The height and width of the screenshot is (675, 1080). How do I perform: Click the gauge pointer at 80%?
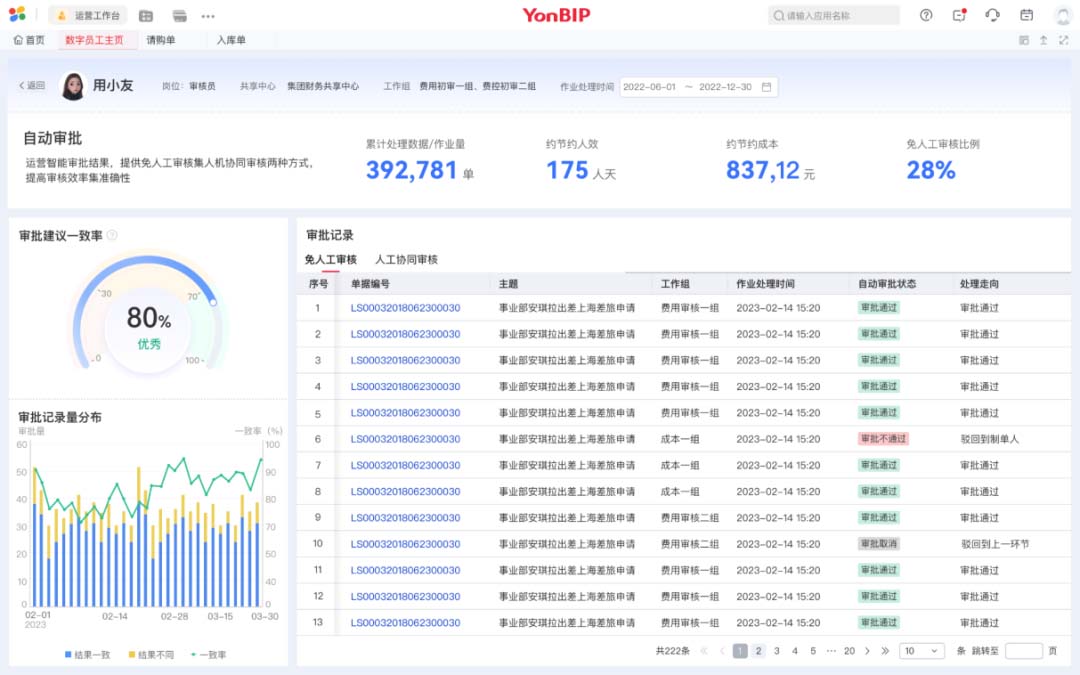[214, 302]
